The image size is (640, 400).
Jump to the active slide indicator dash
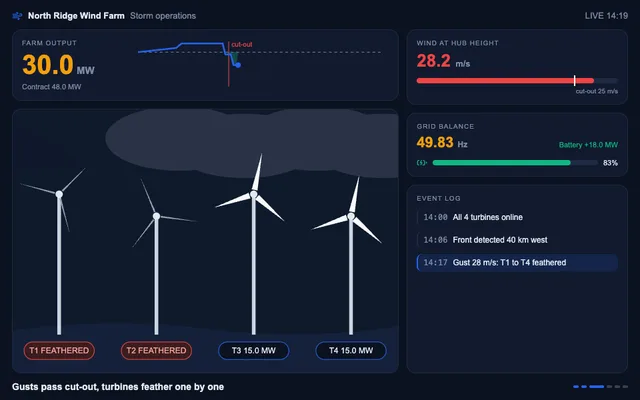pyautogui.click(x=596, y=387)
